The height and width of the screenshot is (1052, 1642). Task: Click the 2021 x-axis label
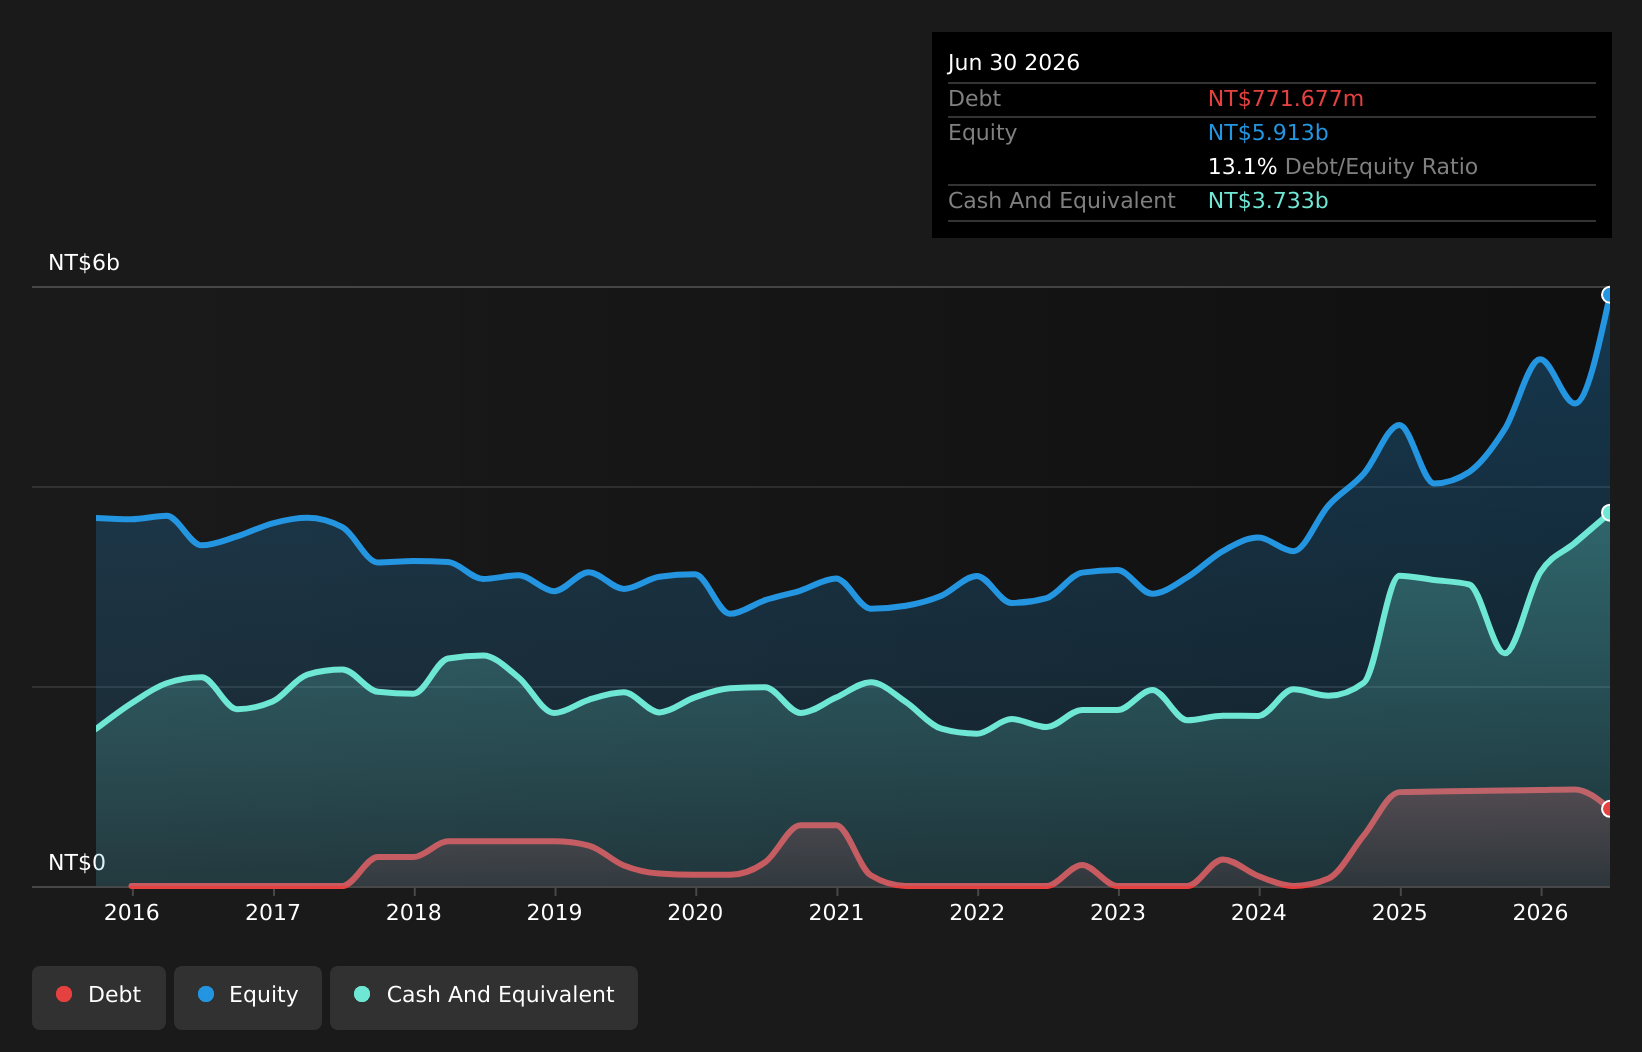[x=836, y=912]
